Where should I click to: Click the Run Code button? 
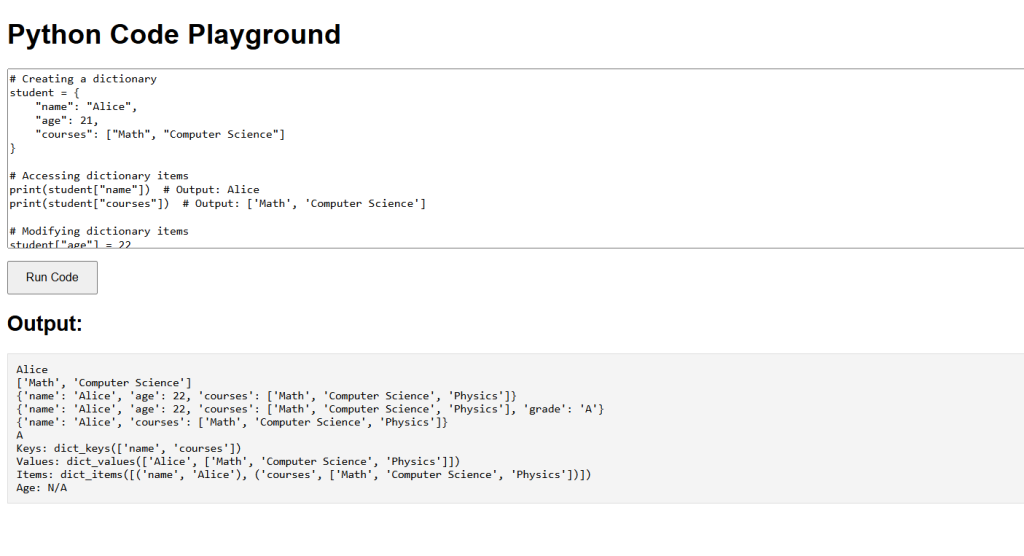tap(52, 278)
